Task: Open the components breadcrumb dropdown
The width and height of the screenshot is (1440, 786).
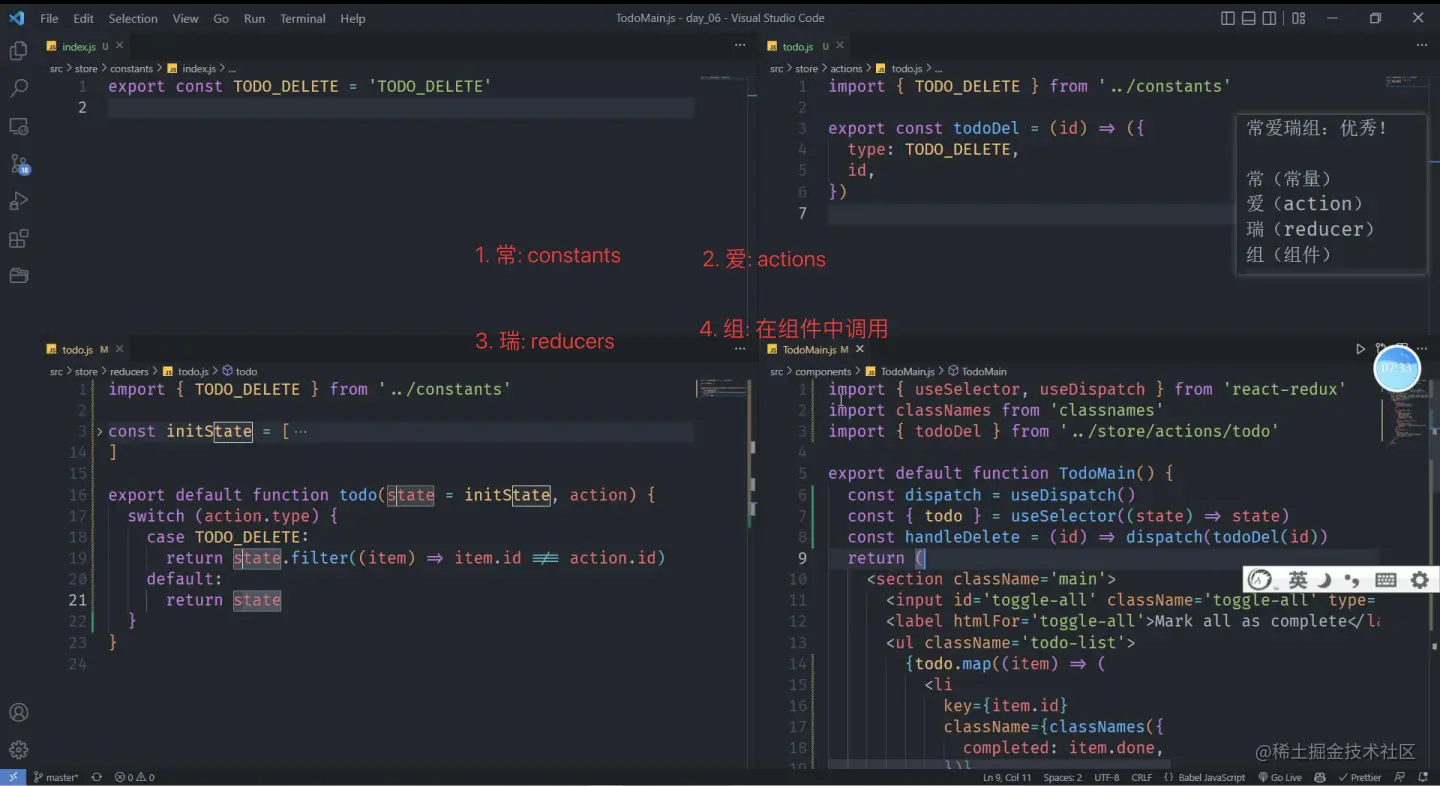Action: point(823,371)
